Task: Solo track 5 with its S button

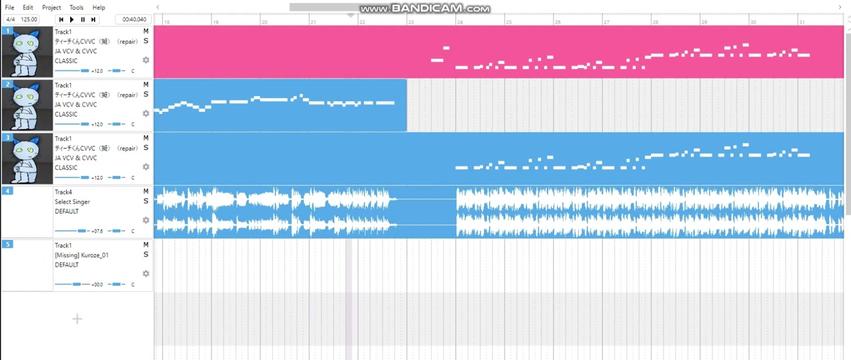Action: point(145,254)
